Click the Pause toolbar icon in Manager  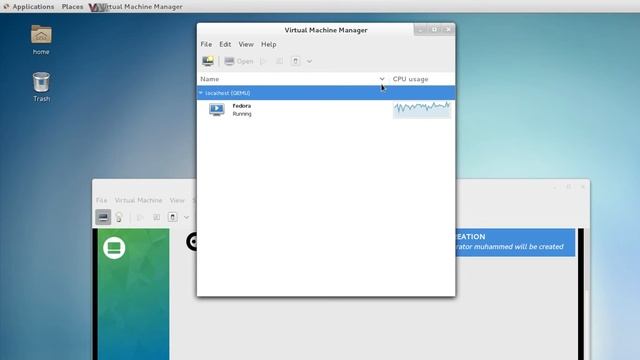tap(279, 61)
